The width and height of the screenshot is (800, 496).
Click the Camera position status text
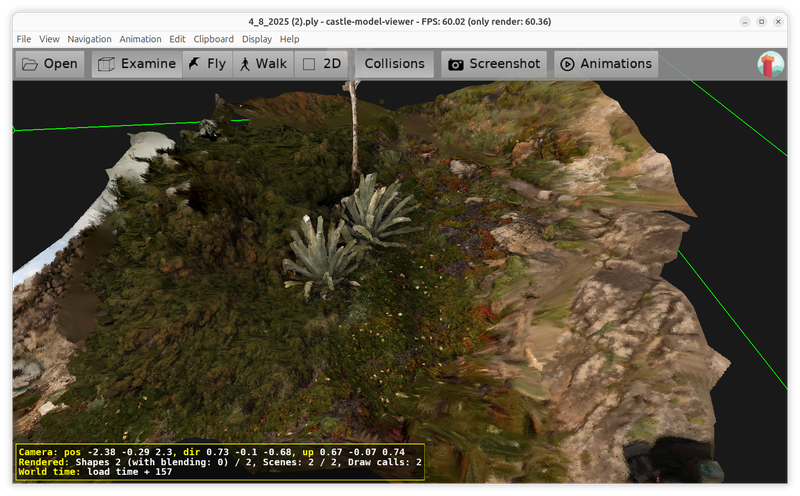click(x=212, y=452)
